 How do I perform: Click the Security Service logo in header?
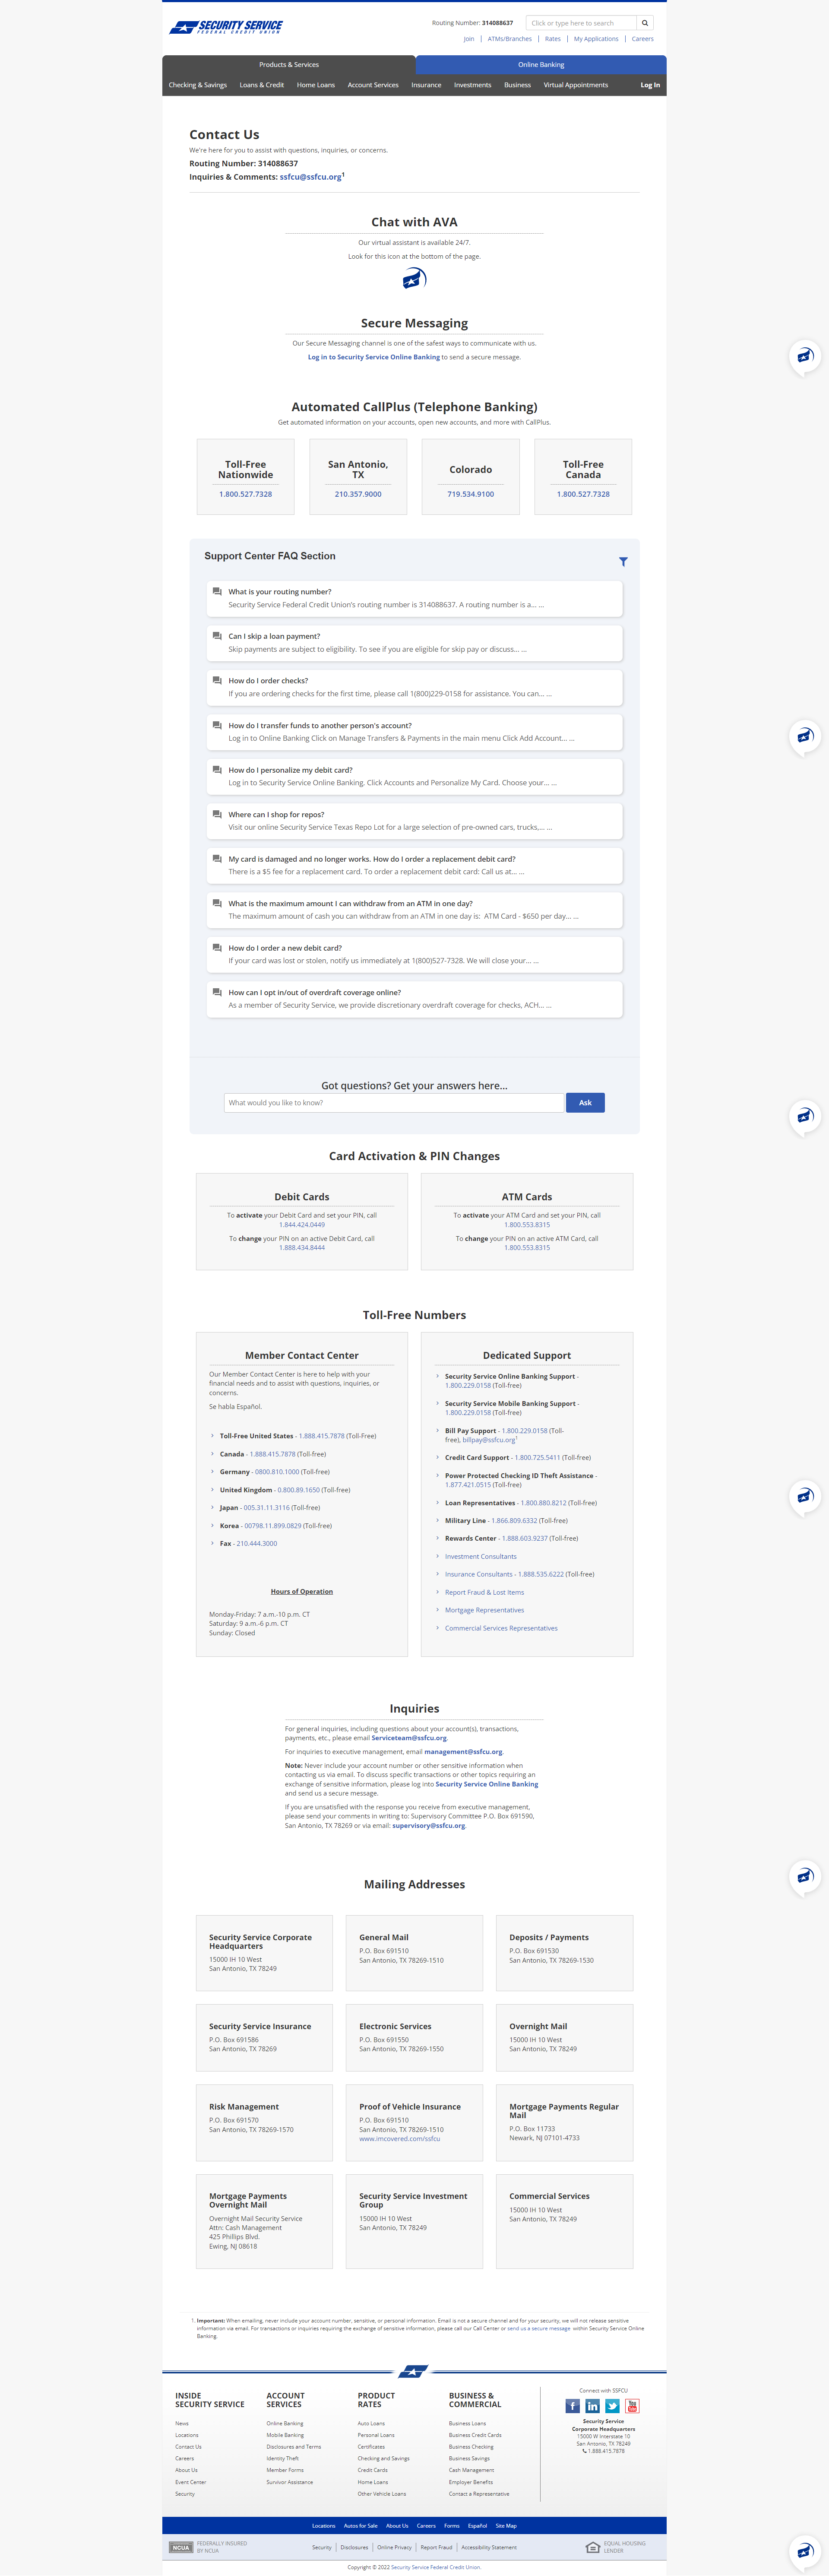click(x=226, y=27)
